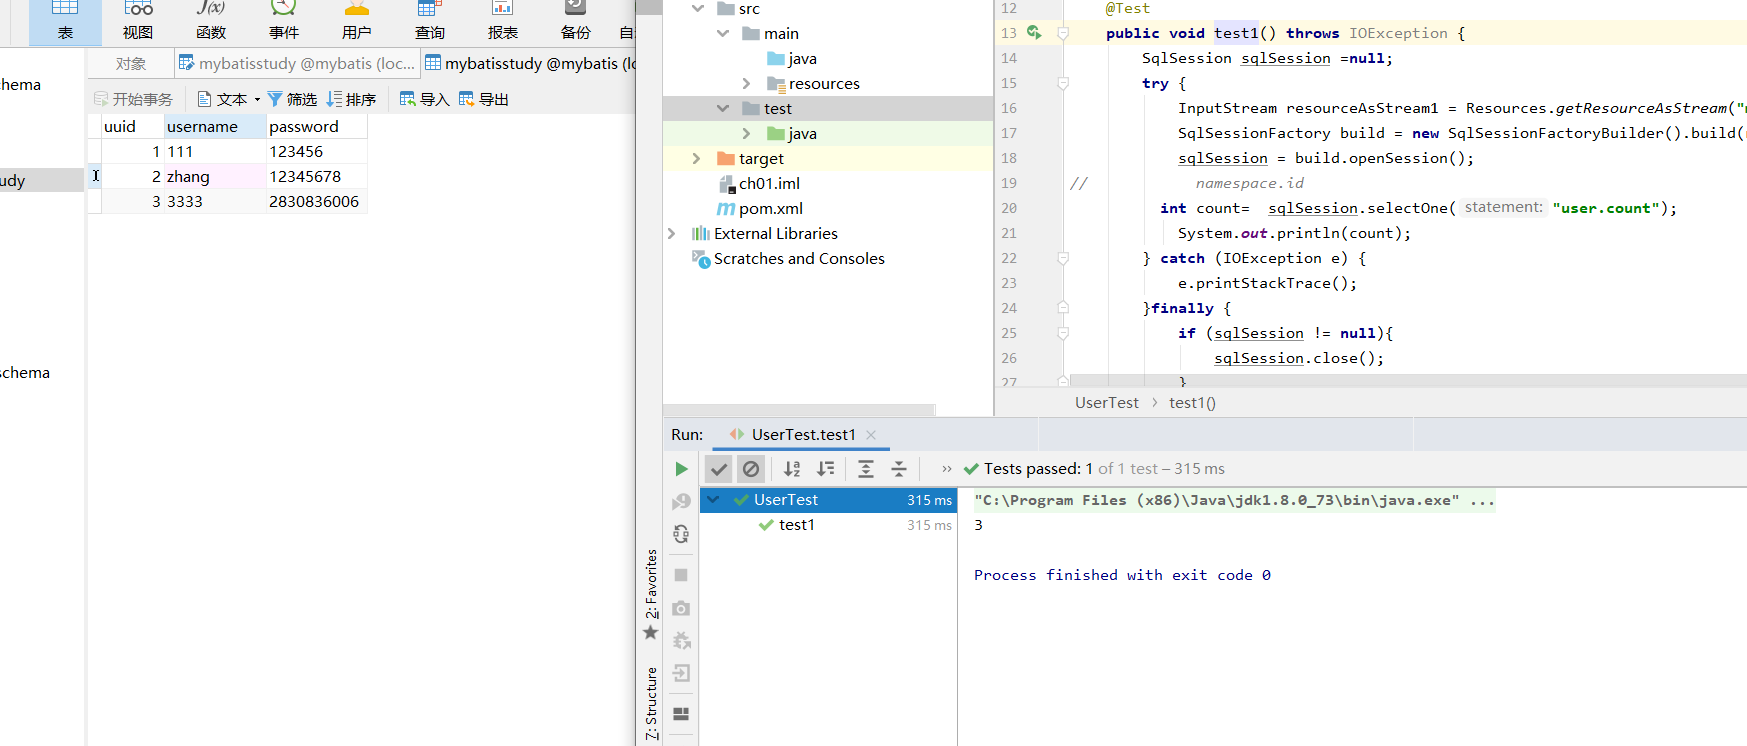Viewport: 1747px width, 746px height.
Task: Close the UserTest.test1 run tab
Action: pyautogui.click(x=871, y=434)
